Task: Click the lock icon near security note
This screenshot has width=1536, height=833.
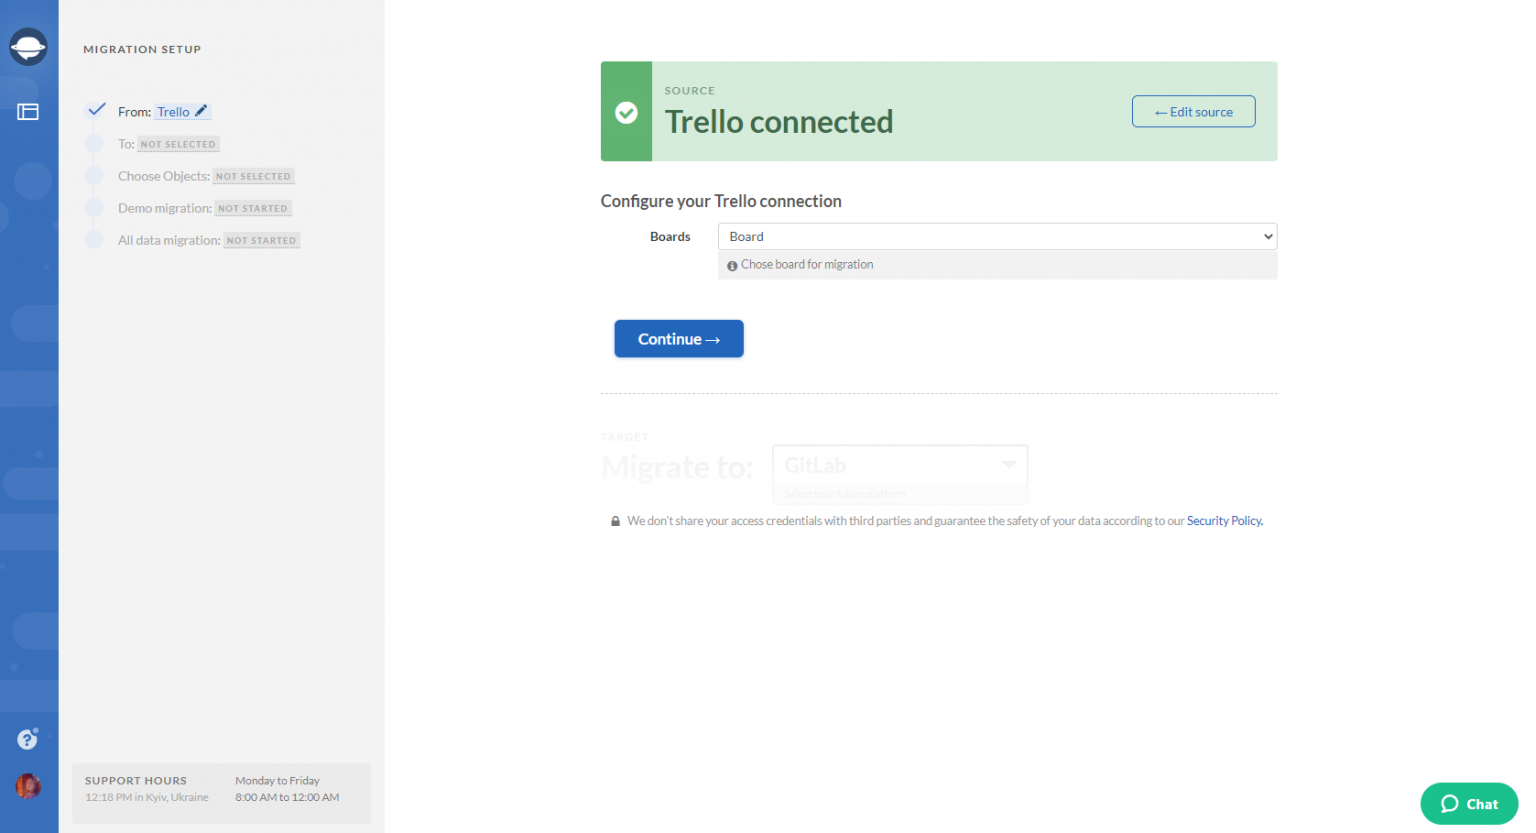Action: pos(615,521)
